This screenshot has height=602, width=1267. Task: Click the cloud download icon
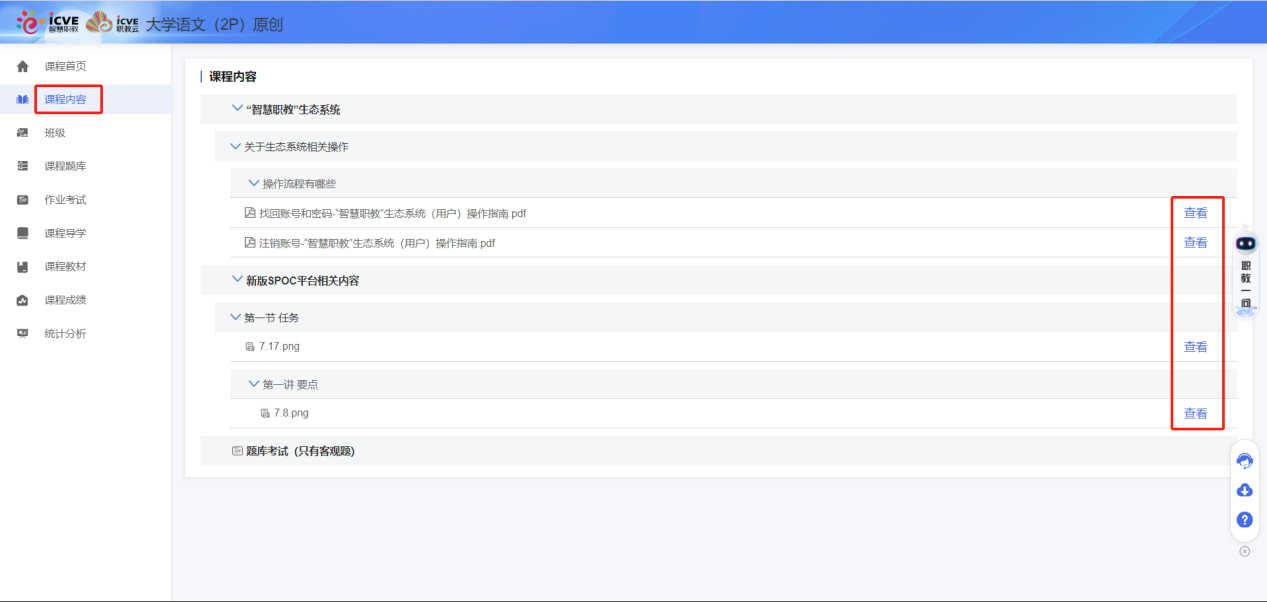[x=1245, y=490]
